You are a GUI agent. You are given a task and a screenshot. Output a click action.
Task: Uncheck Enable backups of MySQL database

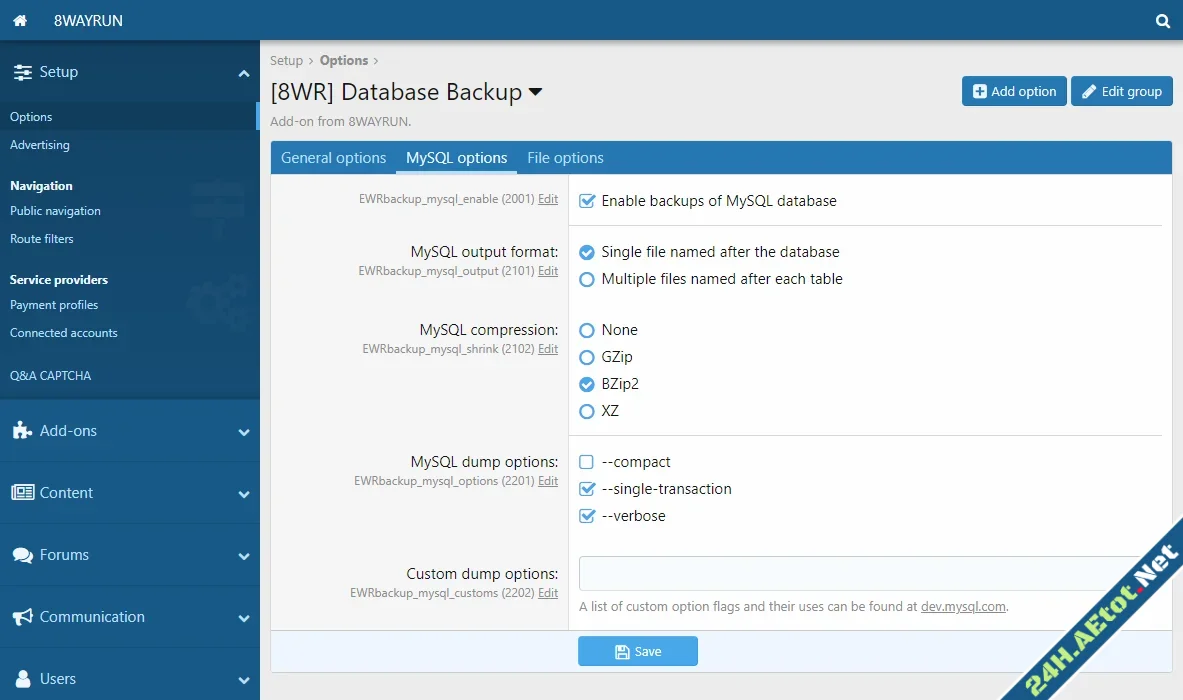[x=586, y=200]
